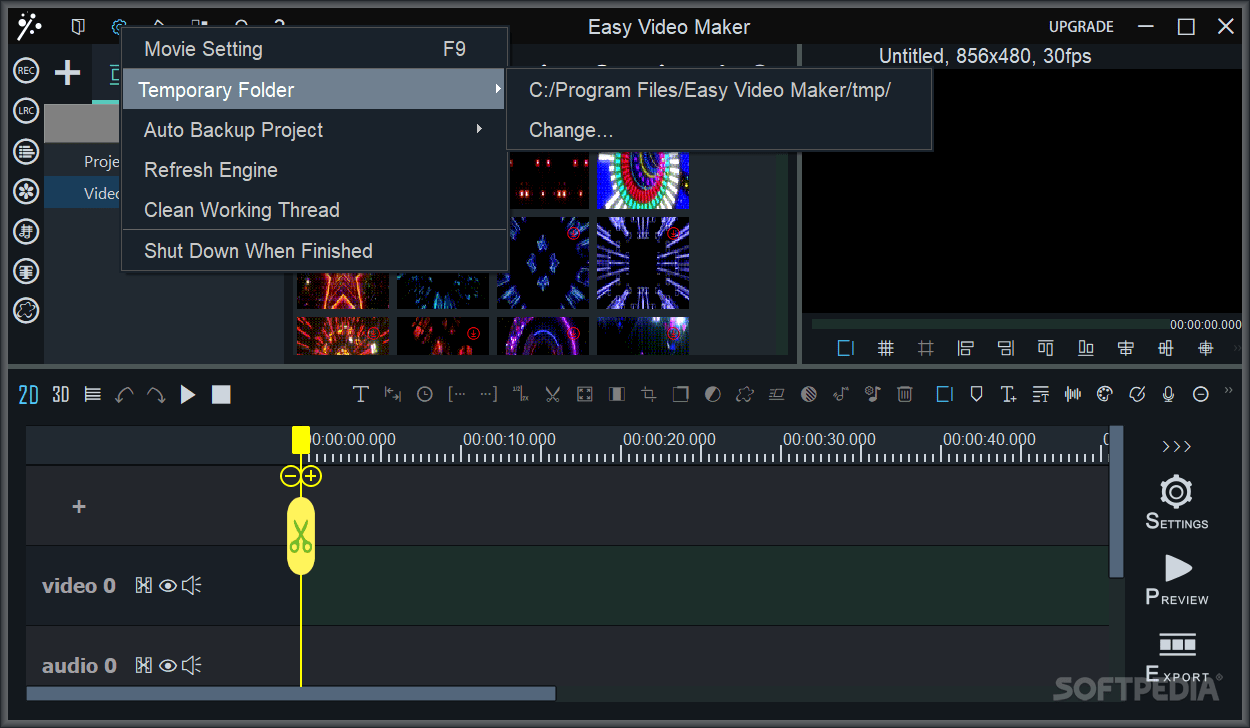Select the colorful rainbow tunnel thumbnail
Screen dimensions: 1250x728
[643, 180]
